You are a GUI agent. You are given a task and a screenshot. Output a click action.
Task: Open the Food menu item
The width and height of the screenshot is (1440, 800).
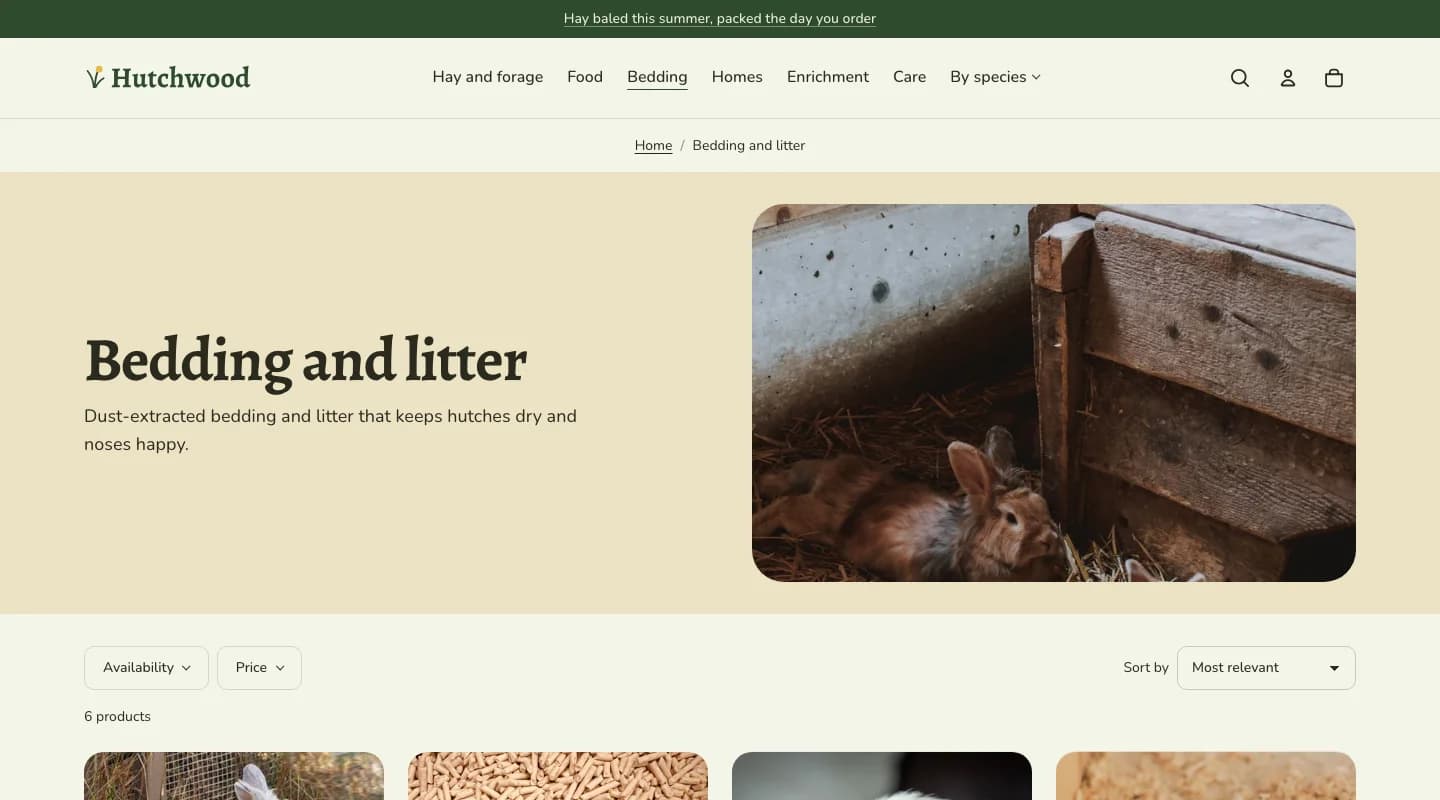[585, 77]
